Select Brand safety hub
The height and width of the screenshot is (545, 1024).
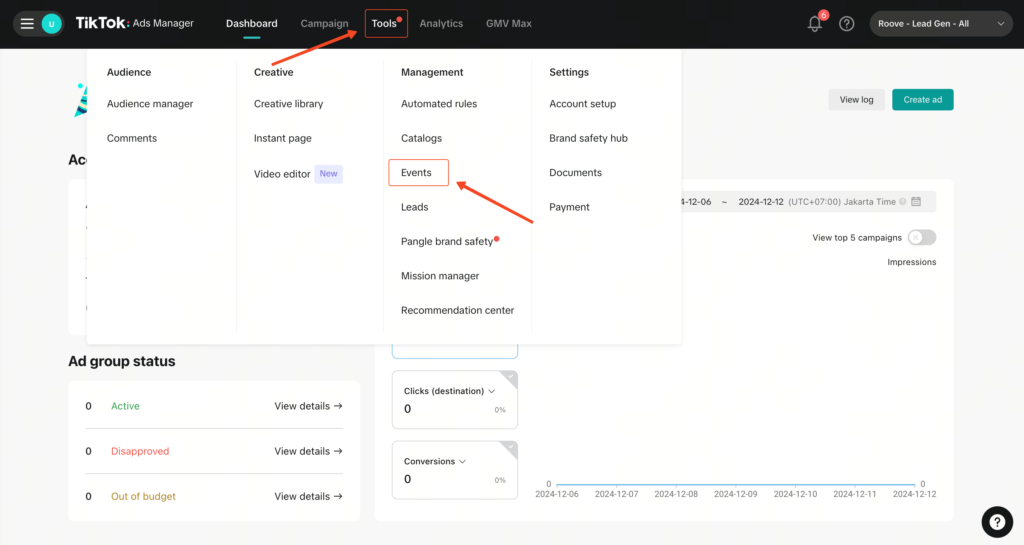(x=588, y=138)
